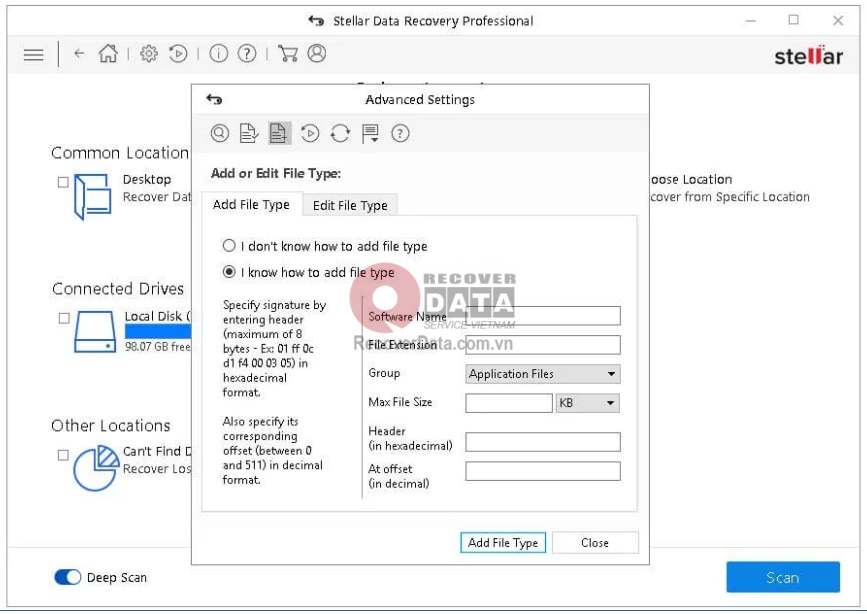The width and height of the screenshot is (867, 614).
Task: Go back using main toolbar arrow
Action: [79, 54]
